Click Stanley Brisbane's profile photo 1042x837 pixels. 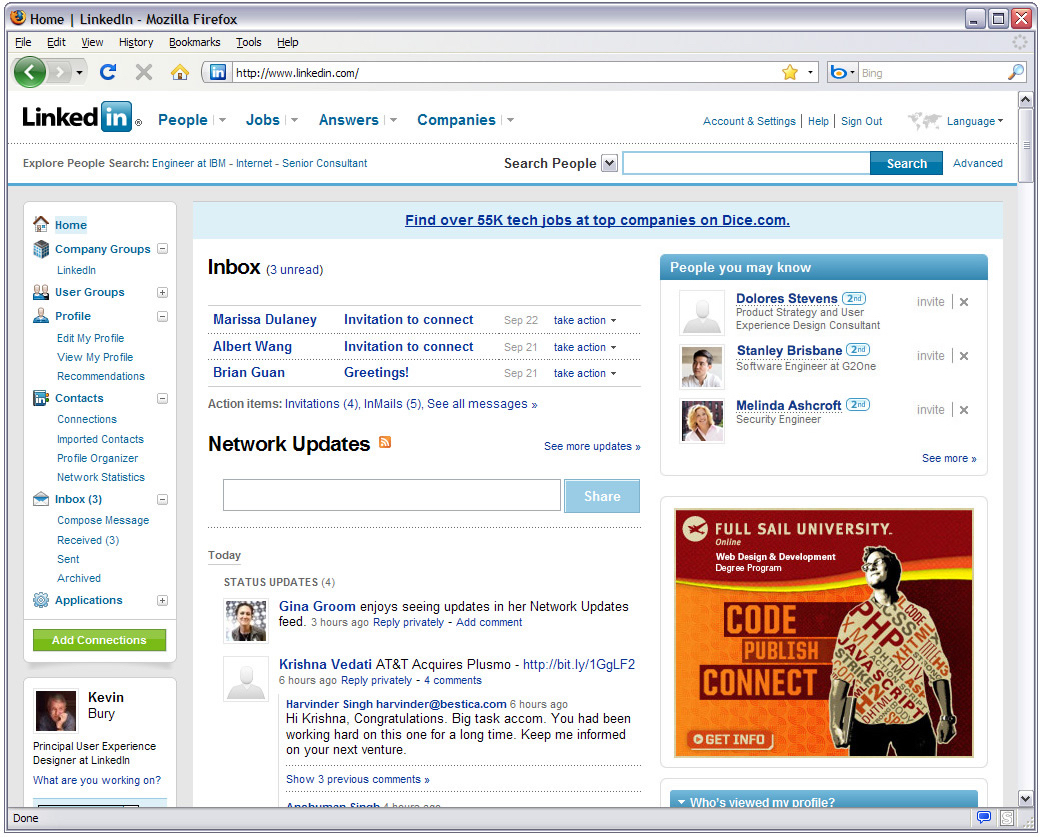tap(702, 366)
